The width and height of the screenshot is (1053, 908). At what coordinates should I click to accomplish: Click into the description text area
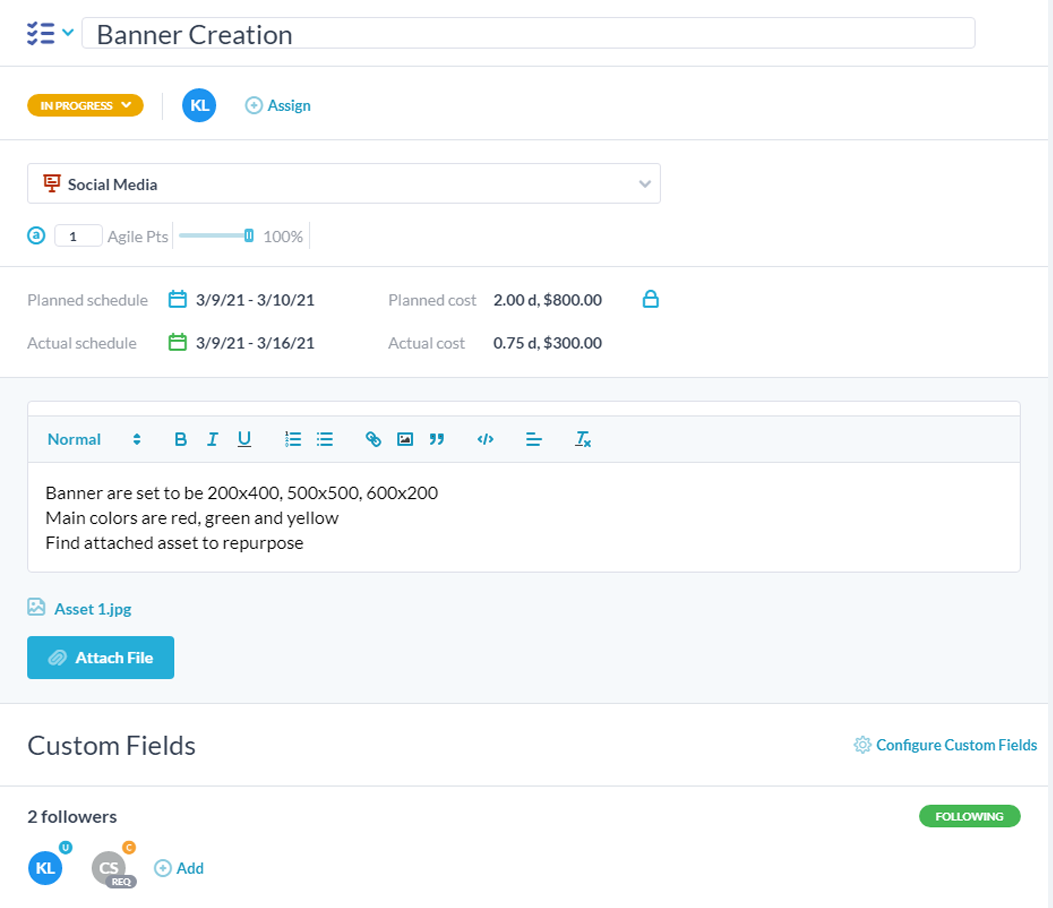pyautogui.click(x=524, y=517)
